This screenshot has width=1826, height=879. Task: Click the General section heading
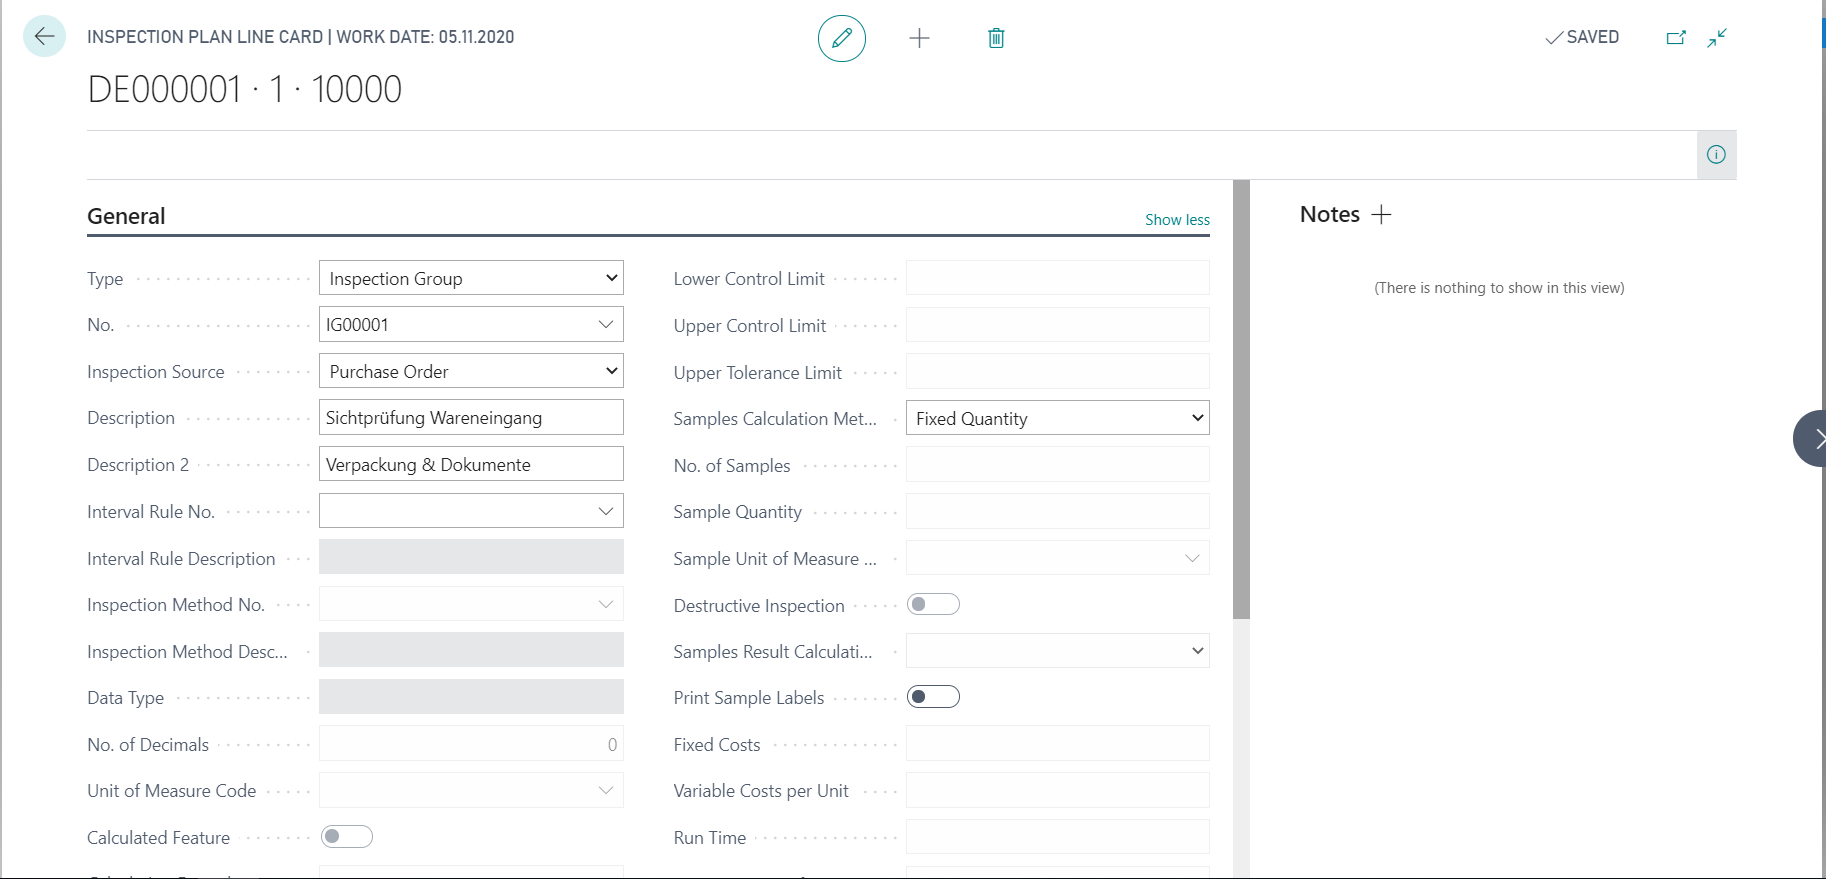click(126, 216)
